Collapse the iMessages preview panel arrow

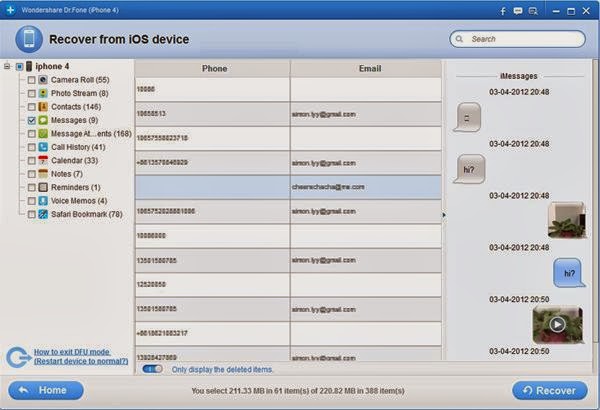point(444,215)
